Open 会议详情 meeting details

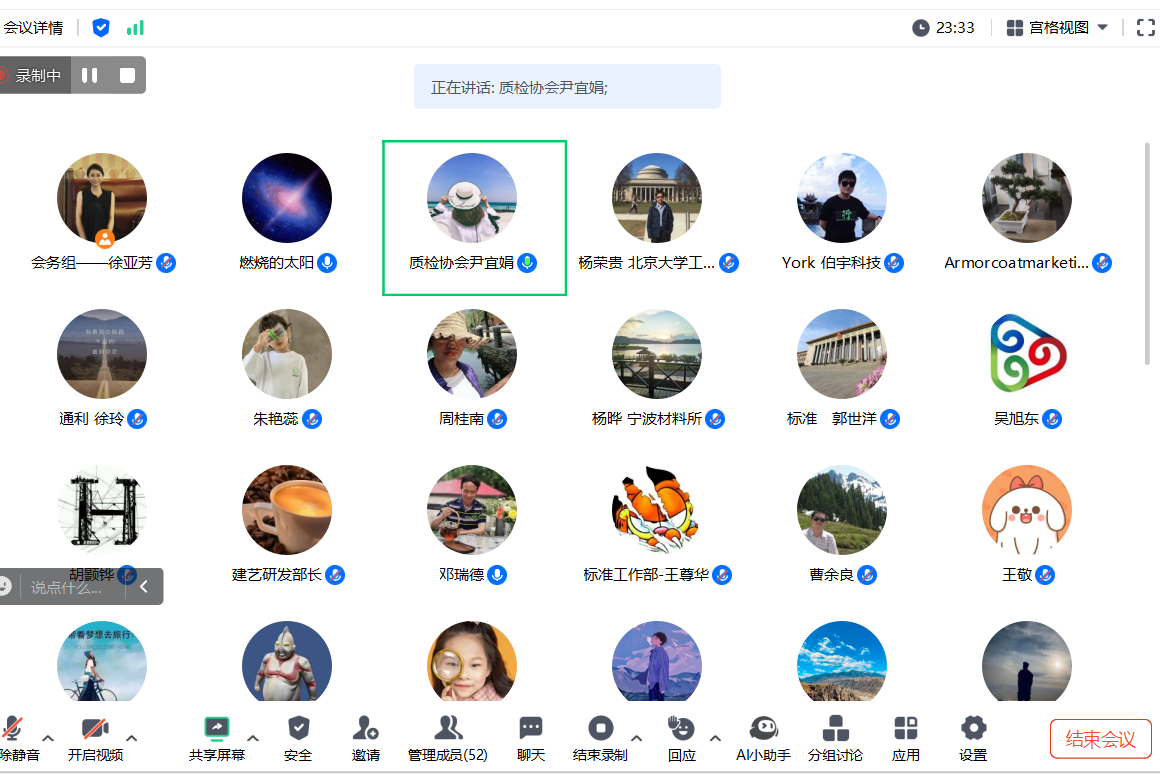point(36,28)
